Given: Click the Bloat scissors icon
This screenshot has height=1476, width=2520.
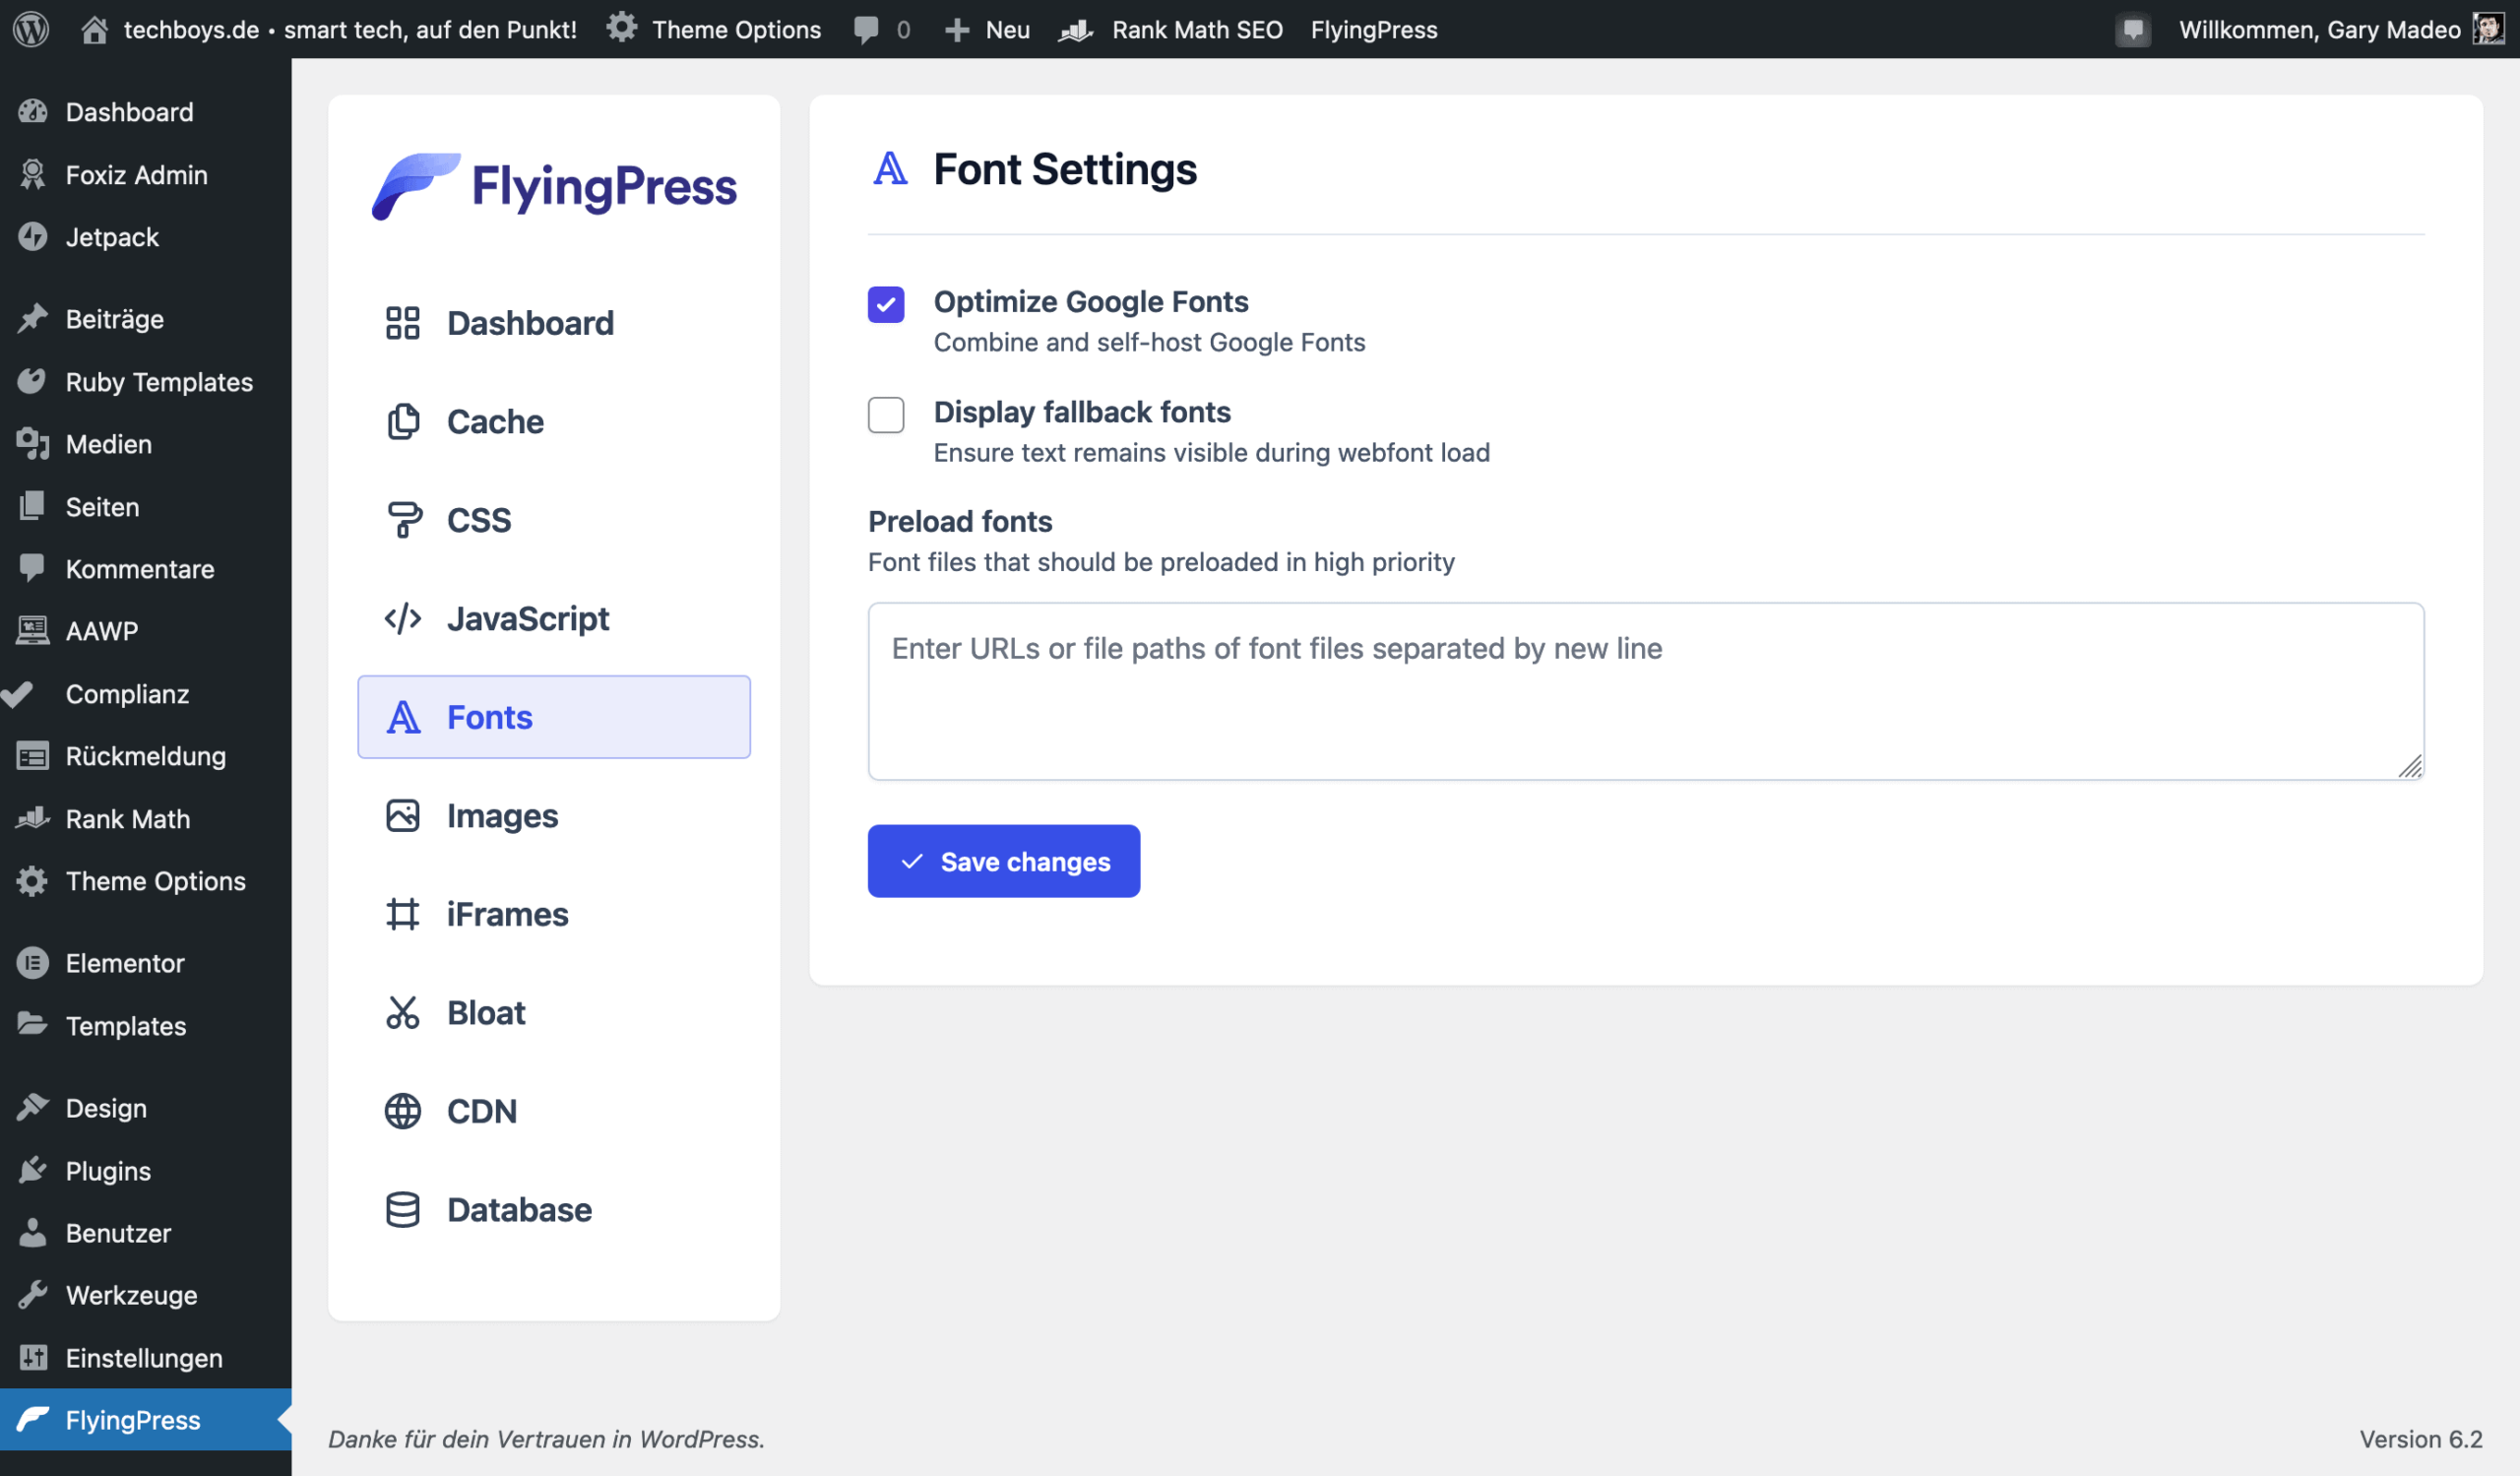Looking at the screenshot, I should click(x=403, y=1013).
